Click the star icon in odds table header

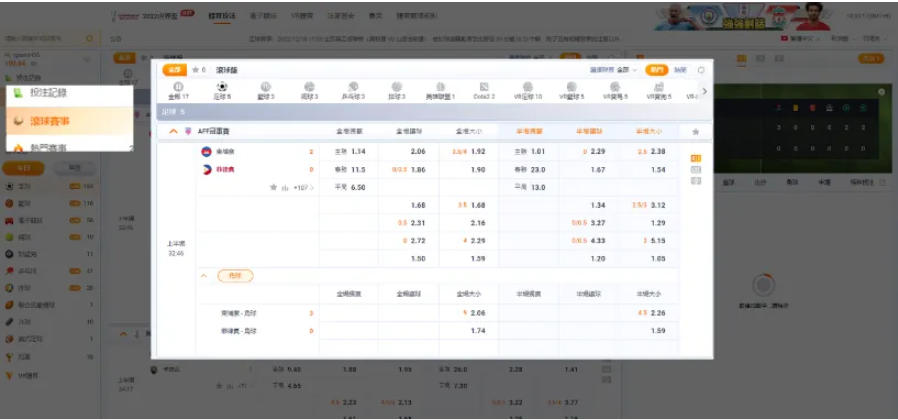tap(696, 131)
